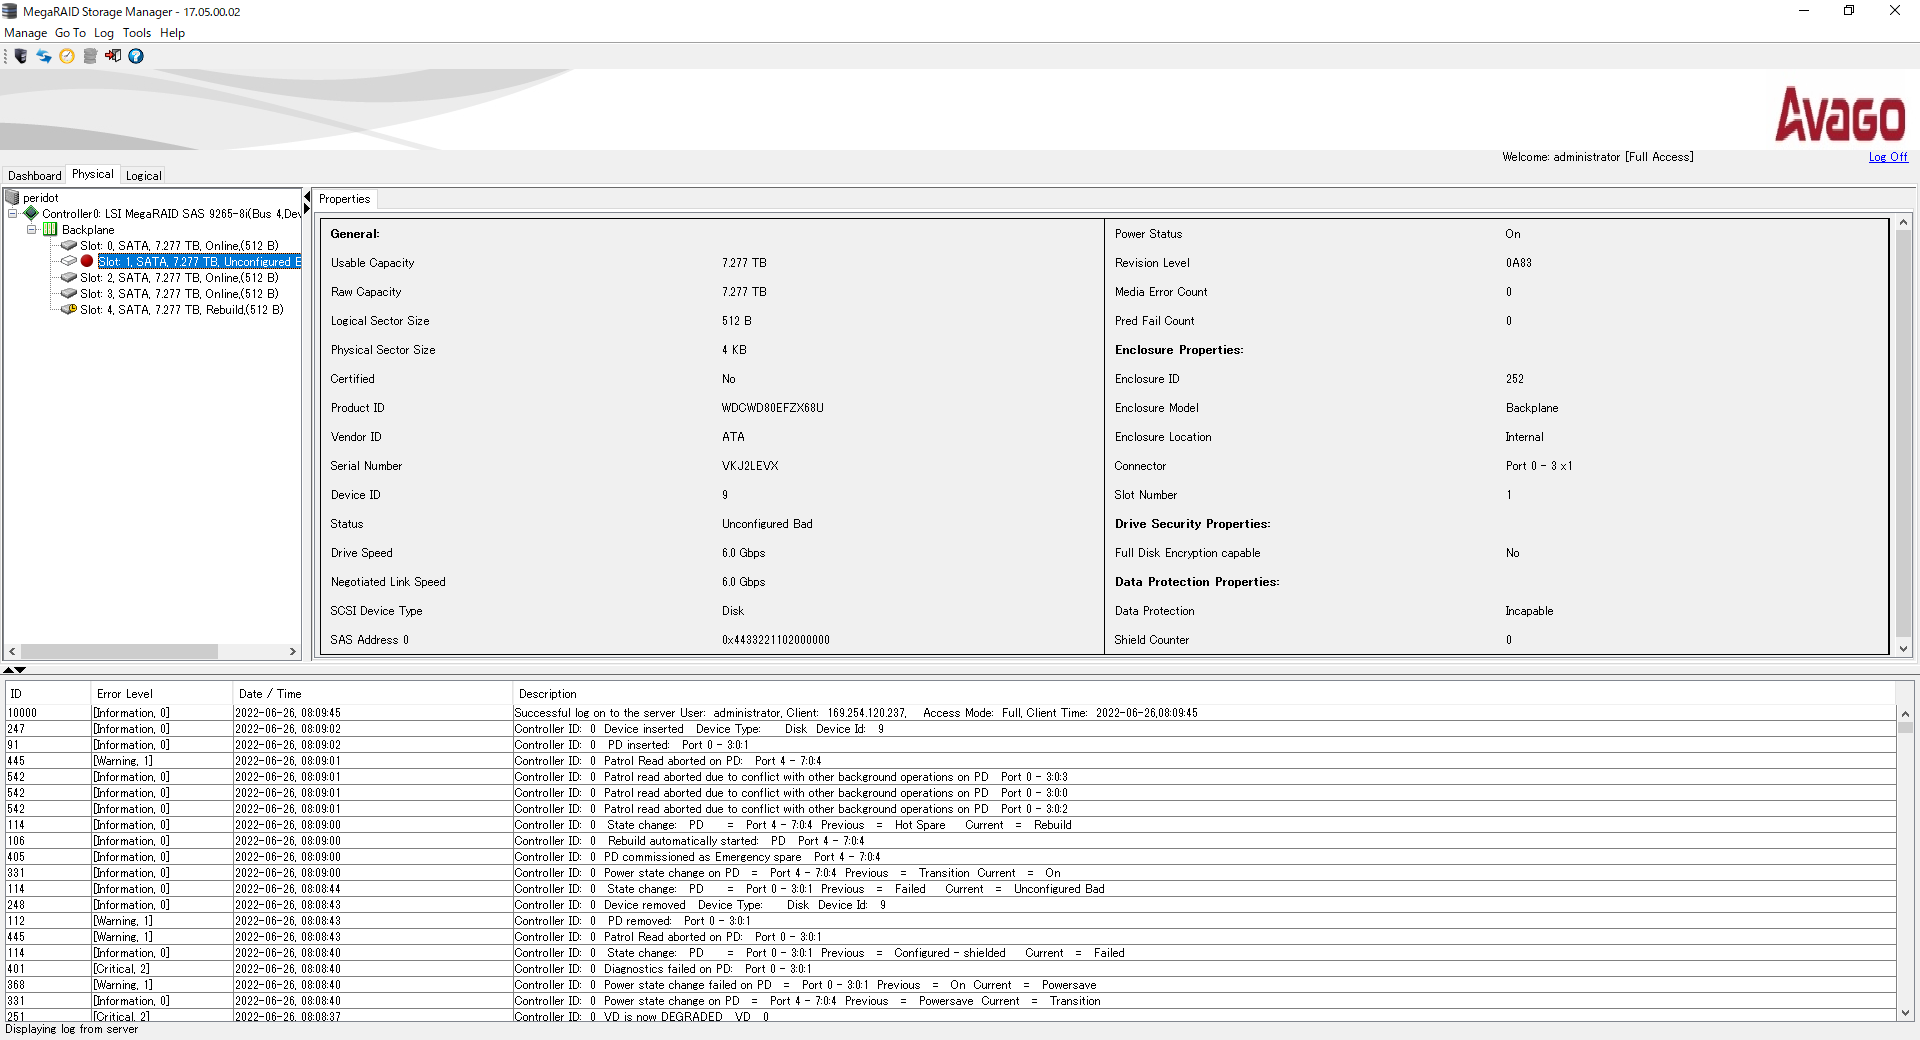The height and width of the screenshot is (1040, 1920).
Task: Select Slot 1 Unconfigured Bad drive
Action: tap(199, 261)
